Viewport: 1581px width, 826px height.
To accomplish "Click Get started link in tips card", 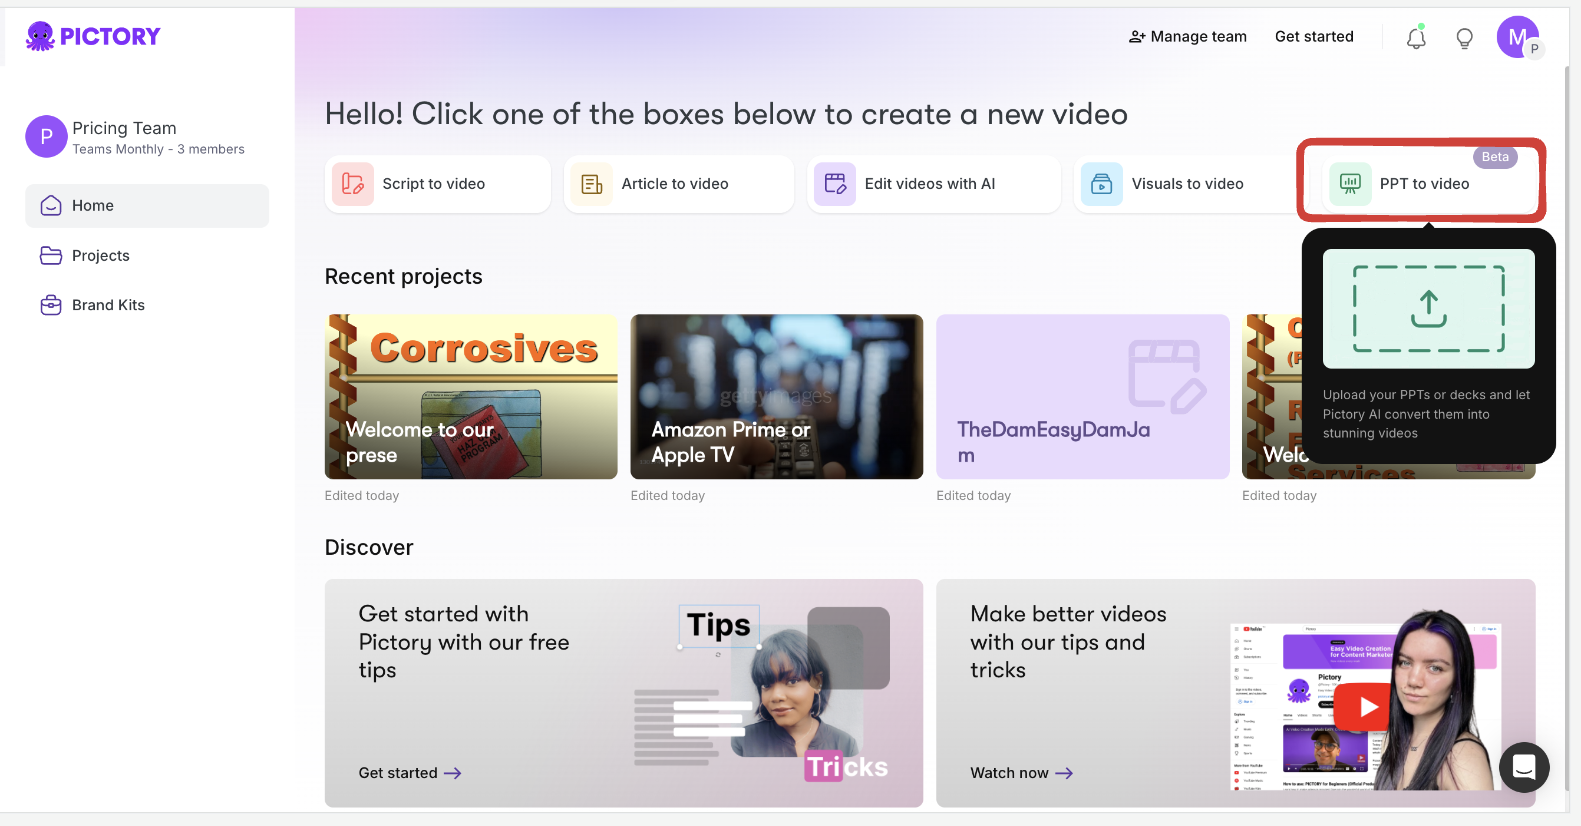I will (410, 773).
